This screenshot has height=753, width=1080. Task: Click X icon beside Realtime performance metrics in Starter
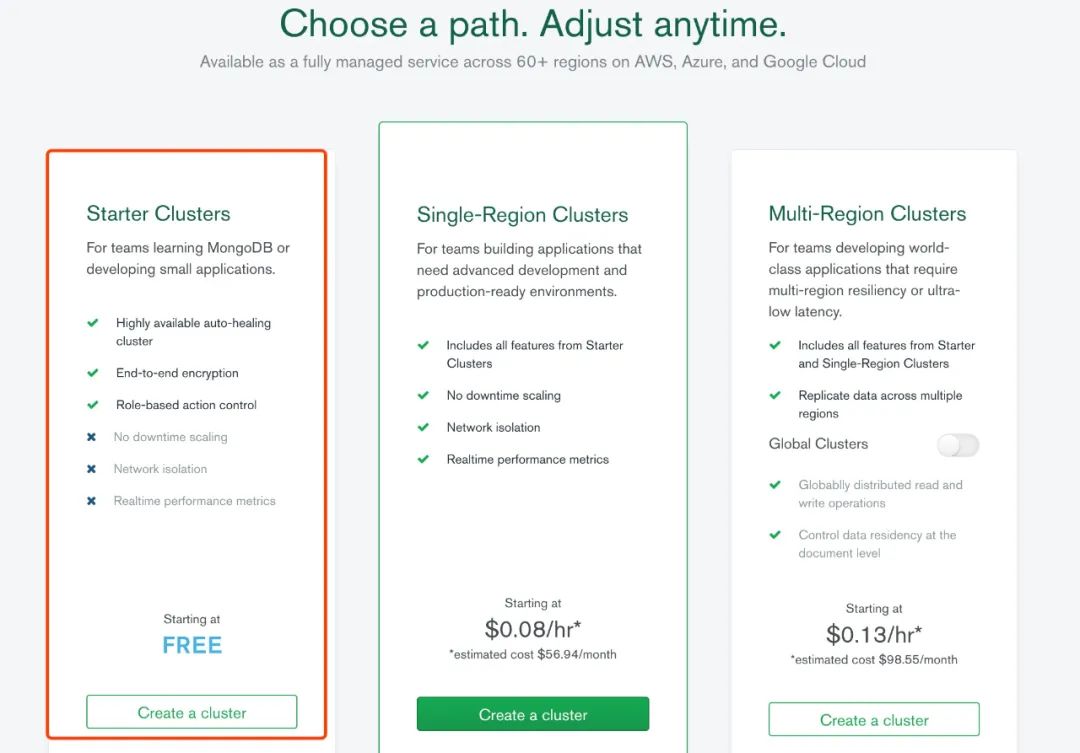click(x=91, y=501)
